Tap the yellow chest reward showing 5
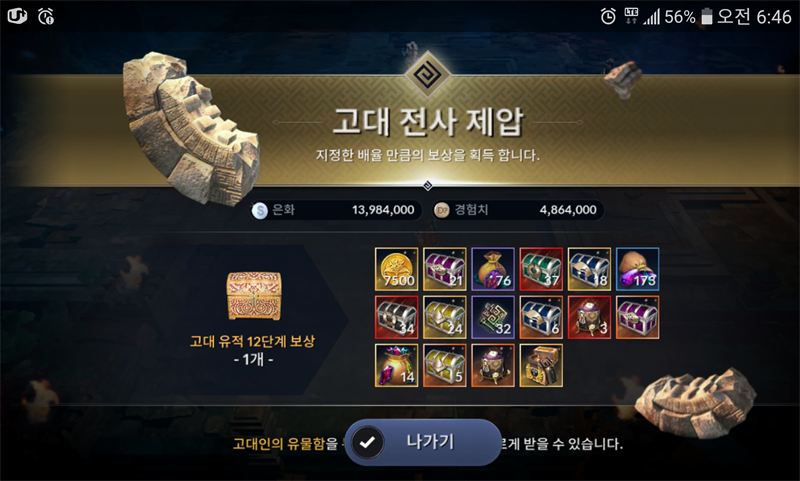The height and width of the screenshot is (481, 800). (445, 365)
